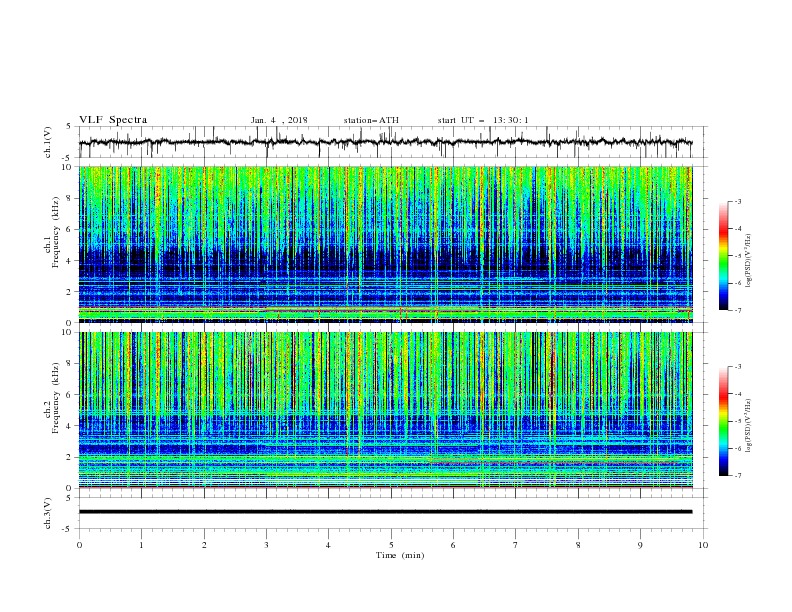Click the 'VLF Spectra' title text
This screenshot has height=612, width=792.
coord(113,120)
